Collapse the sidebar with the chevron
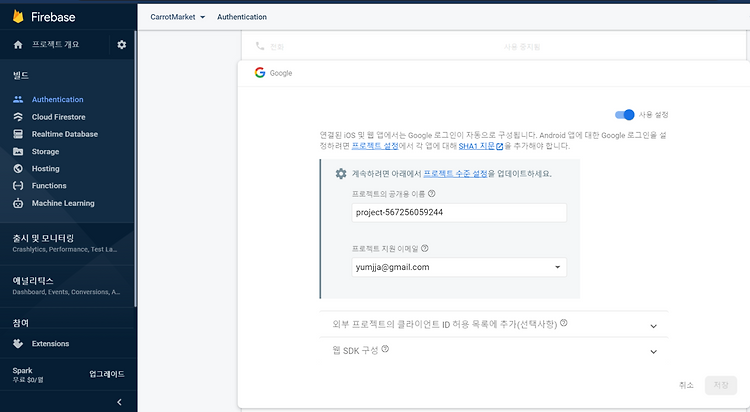 click(x=119, y=402)
